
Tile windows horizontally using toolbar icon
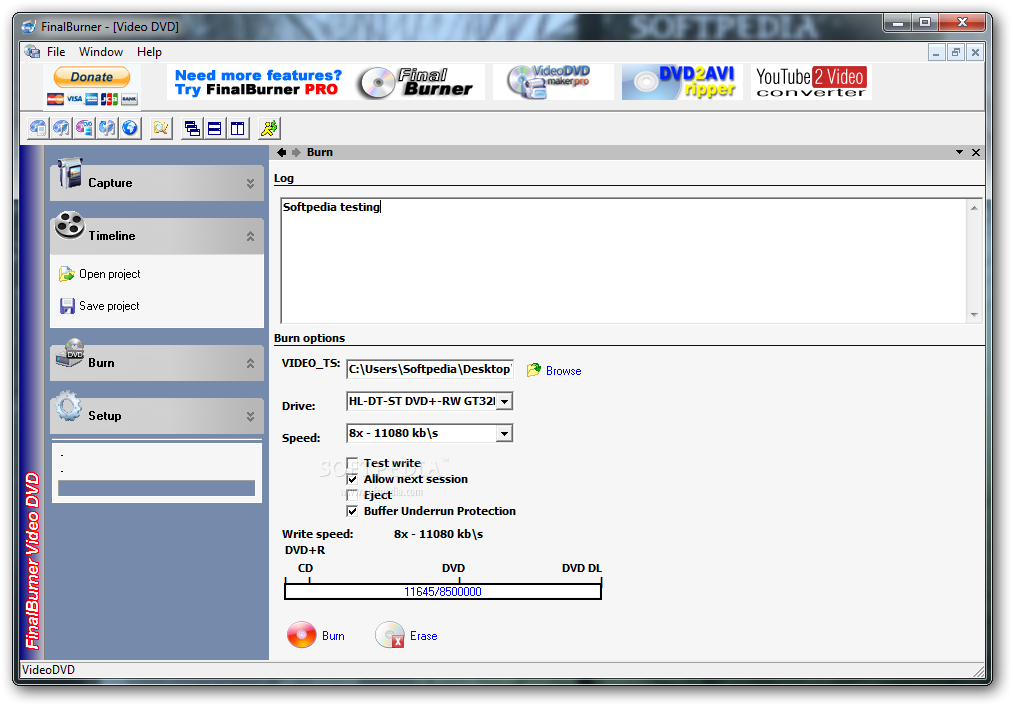[214, 128]
